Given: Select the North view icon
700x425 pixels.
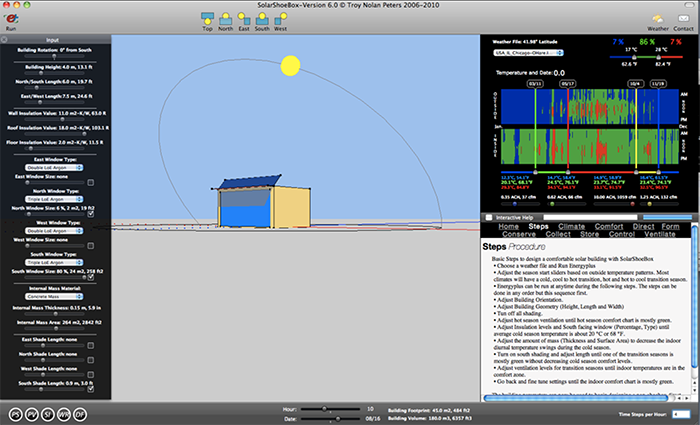Looking at the screenshot, I should 226,18.
